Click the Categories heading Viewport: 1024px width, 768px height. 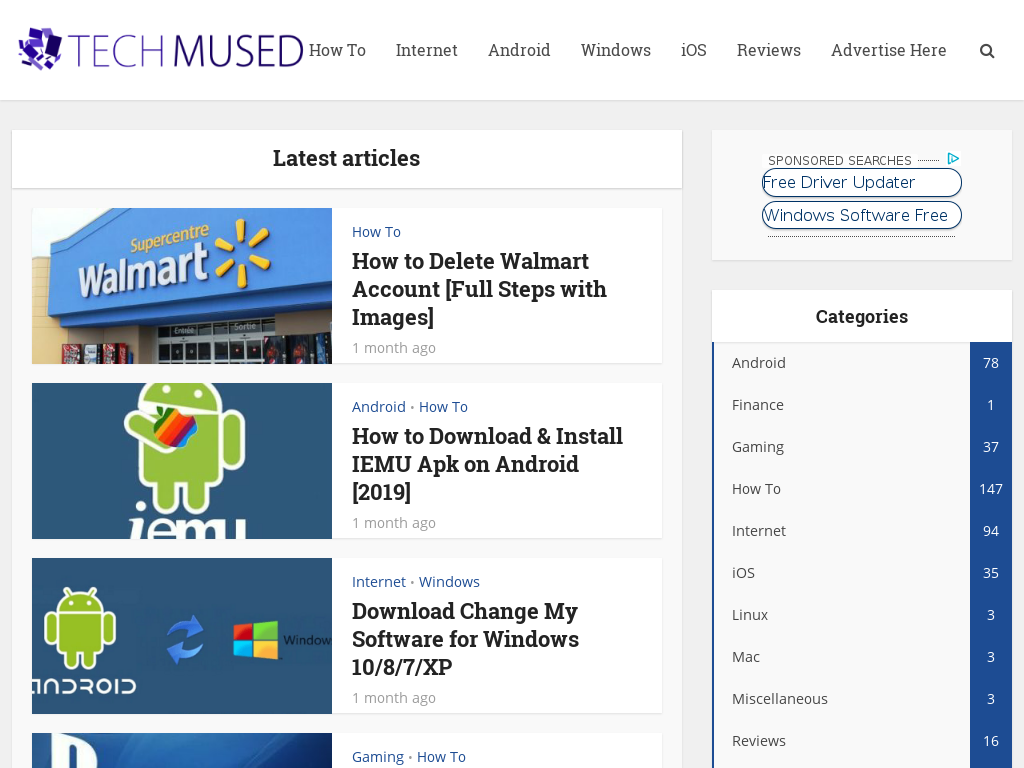(x=861, y=316)
